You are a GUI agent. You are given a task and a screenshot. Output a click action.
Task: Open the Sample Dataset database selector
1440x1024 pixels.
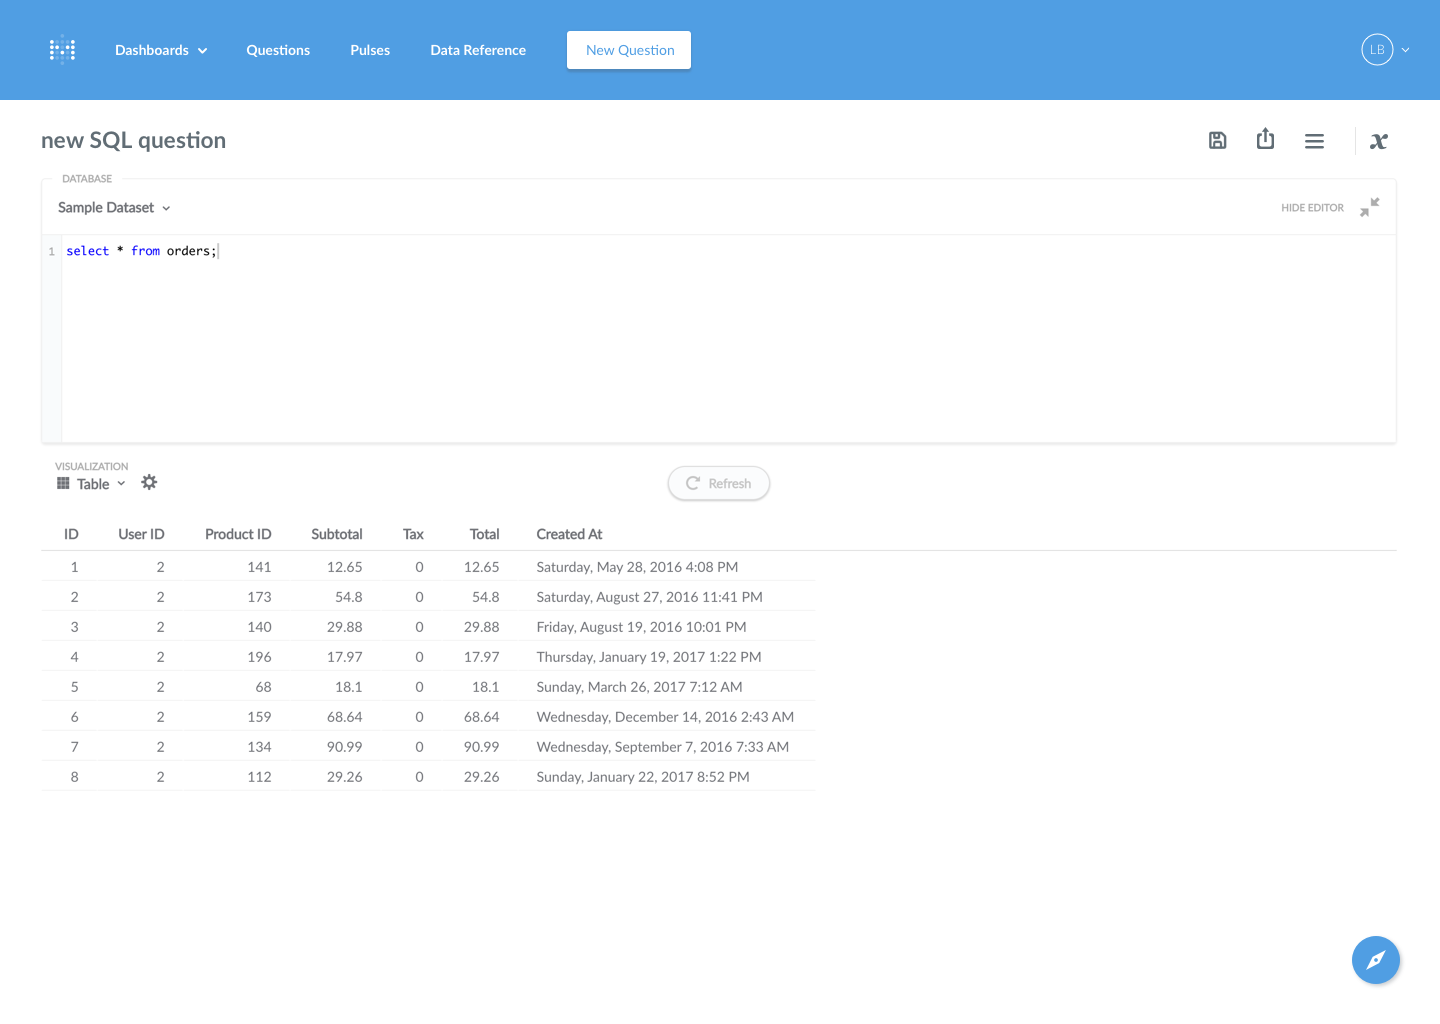point(113,207)
